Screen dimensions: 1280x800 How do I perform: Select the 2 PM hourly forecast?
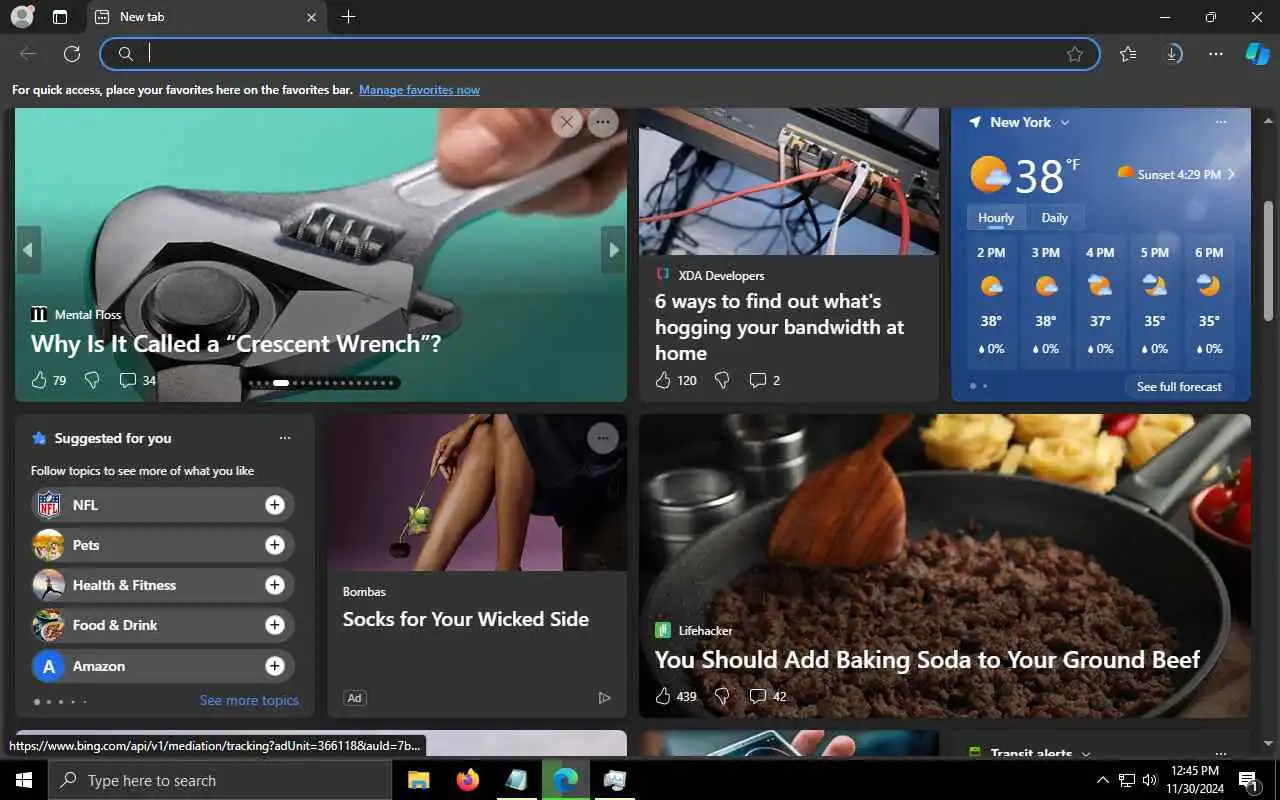[991, 300]
